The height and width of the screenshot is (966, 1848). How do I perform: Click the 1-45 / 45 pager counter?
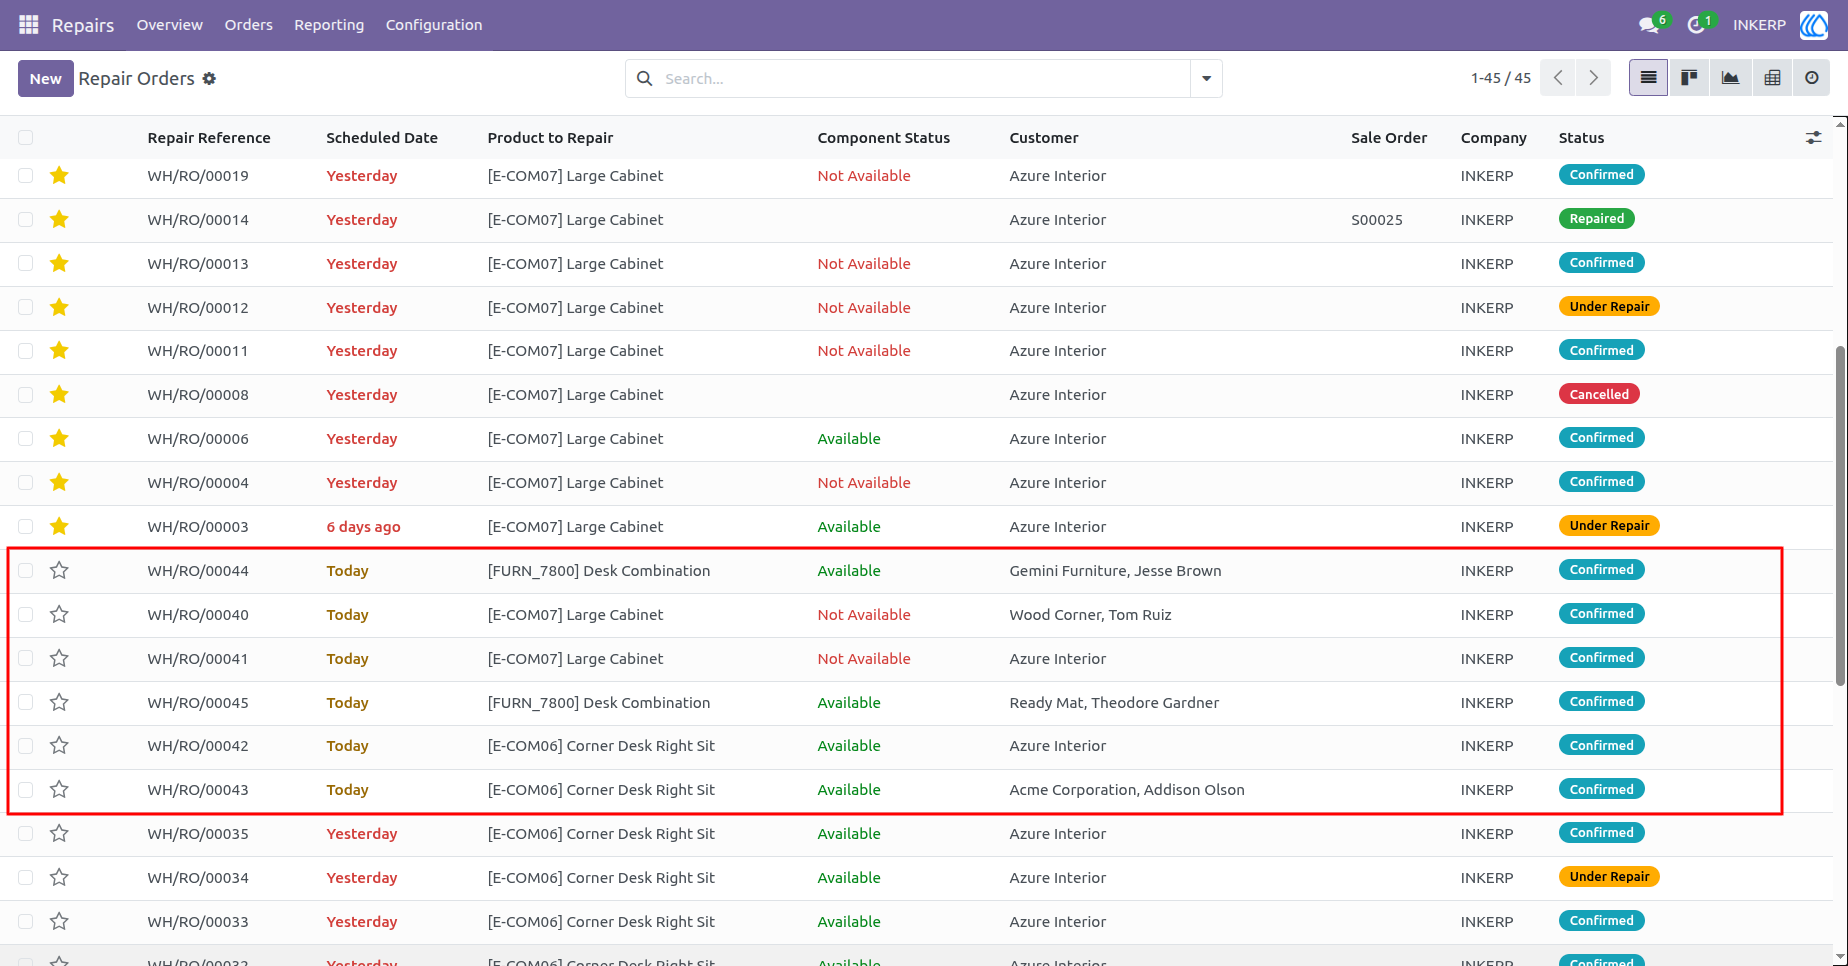click(x=1501, y=78)
